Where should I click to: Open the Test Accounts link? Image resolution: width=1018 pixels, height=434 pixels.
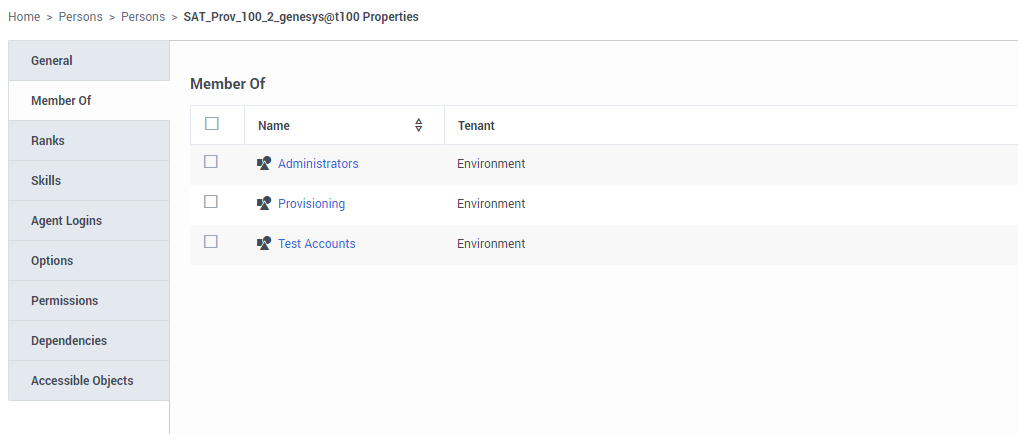(317, 244)
